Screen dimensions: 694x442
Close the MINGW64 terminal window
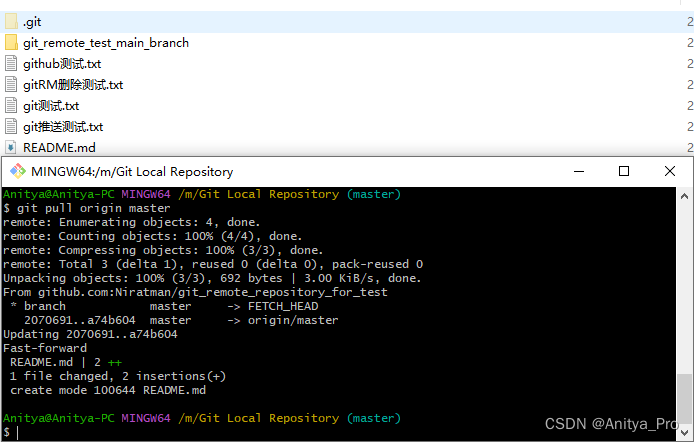(670, 171)
